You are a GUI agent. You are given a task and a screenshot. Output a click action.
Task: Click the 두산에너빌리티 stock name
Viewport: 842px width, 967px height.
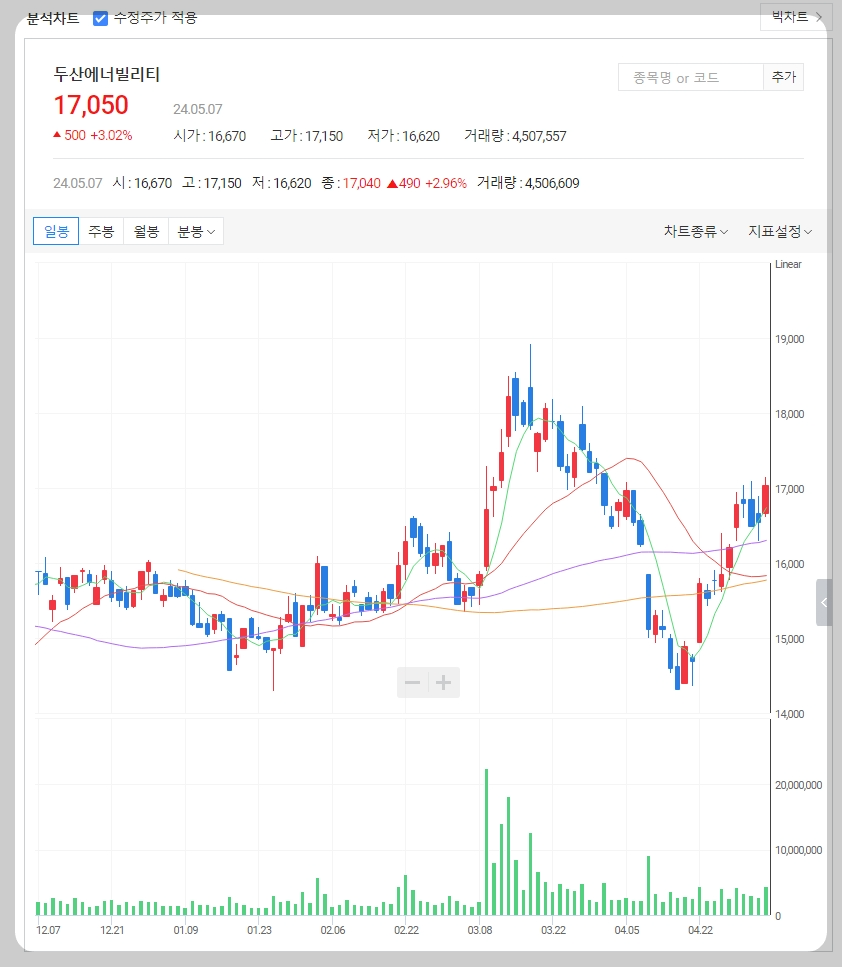click(107, 75)
